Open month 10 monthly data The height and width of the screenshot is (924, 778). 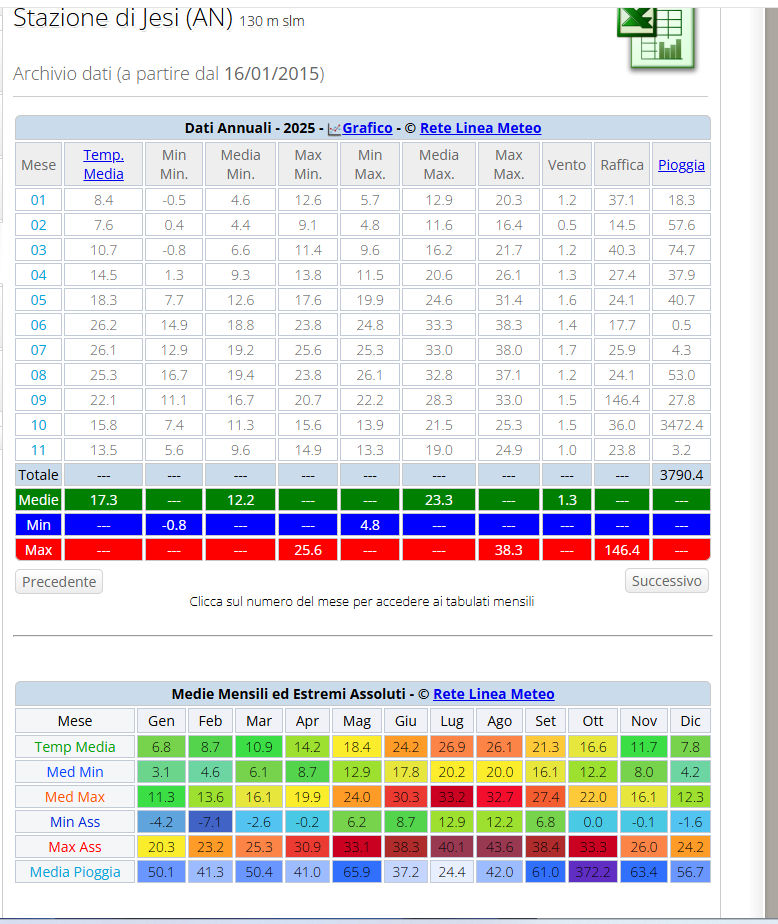[38, 425]
